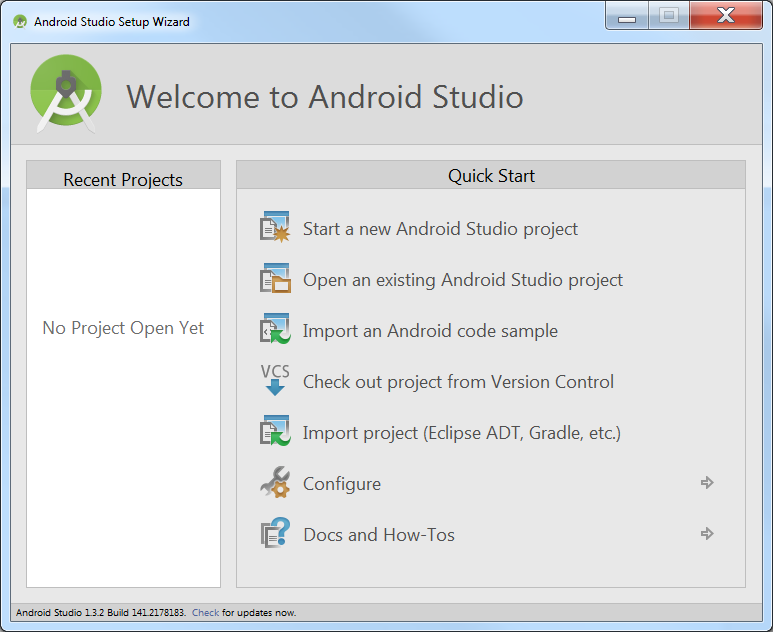Close the Android Studio Setup Wizard window

[x=726, y=16]
